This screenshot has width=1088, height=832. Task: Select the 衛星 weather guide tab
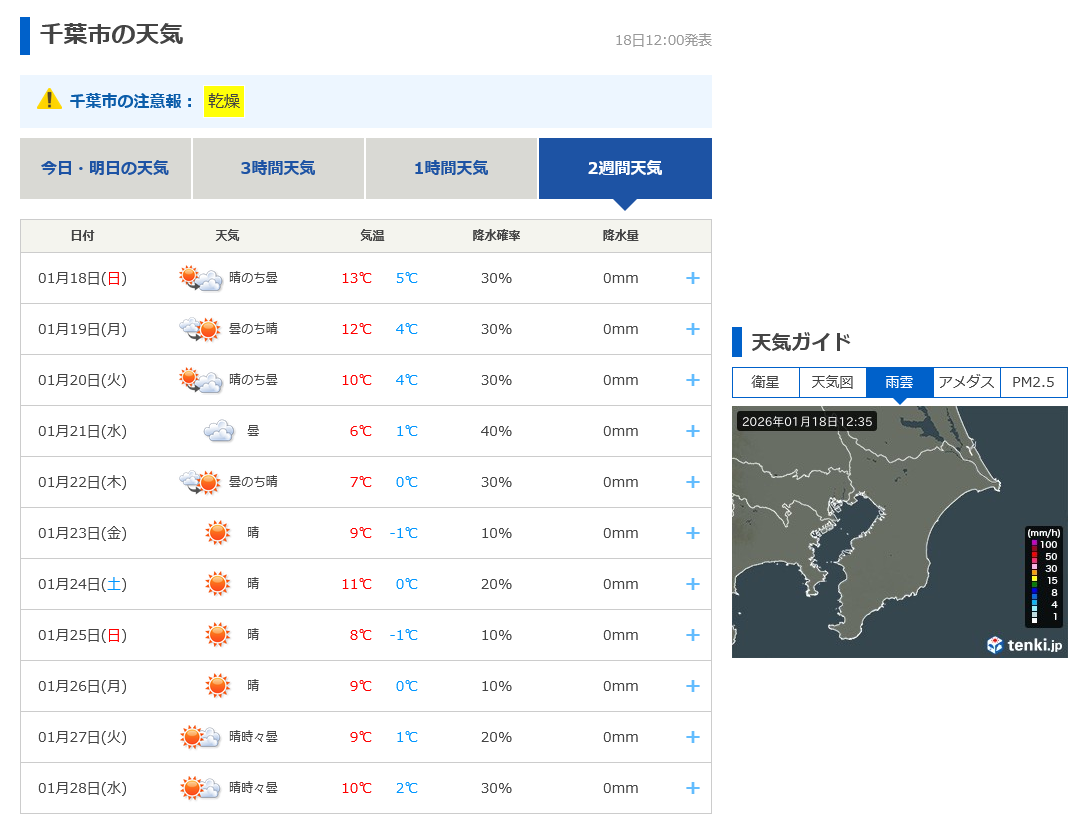coord(765,382)
